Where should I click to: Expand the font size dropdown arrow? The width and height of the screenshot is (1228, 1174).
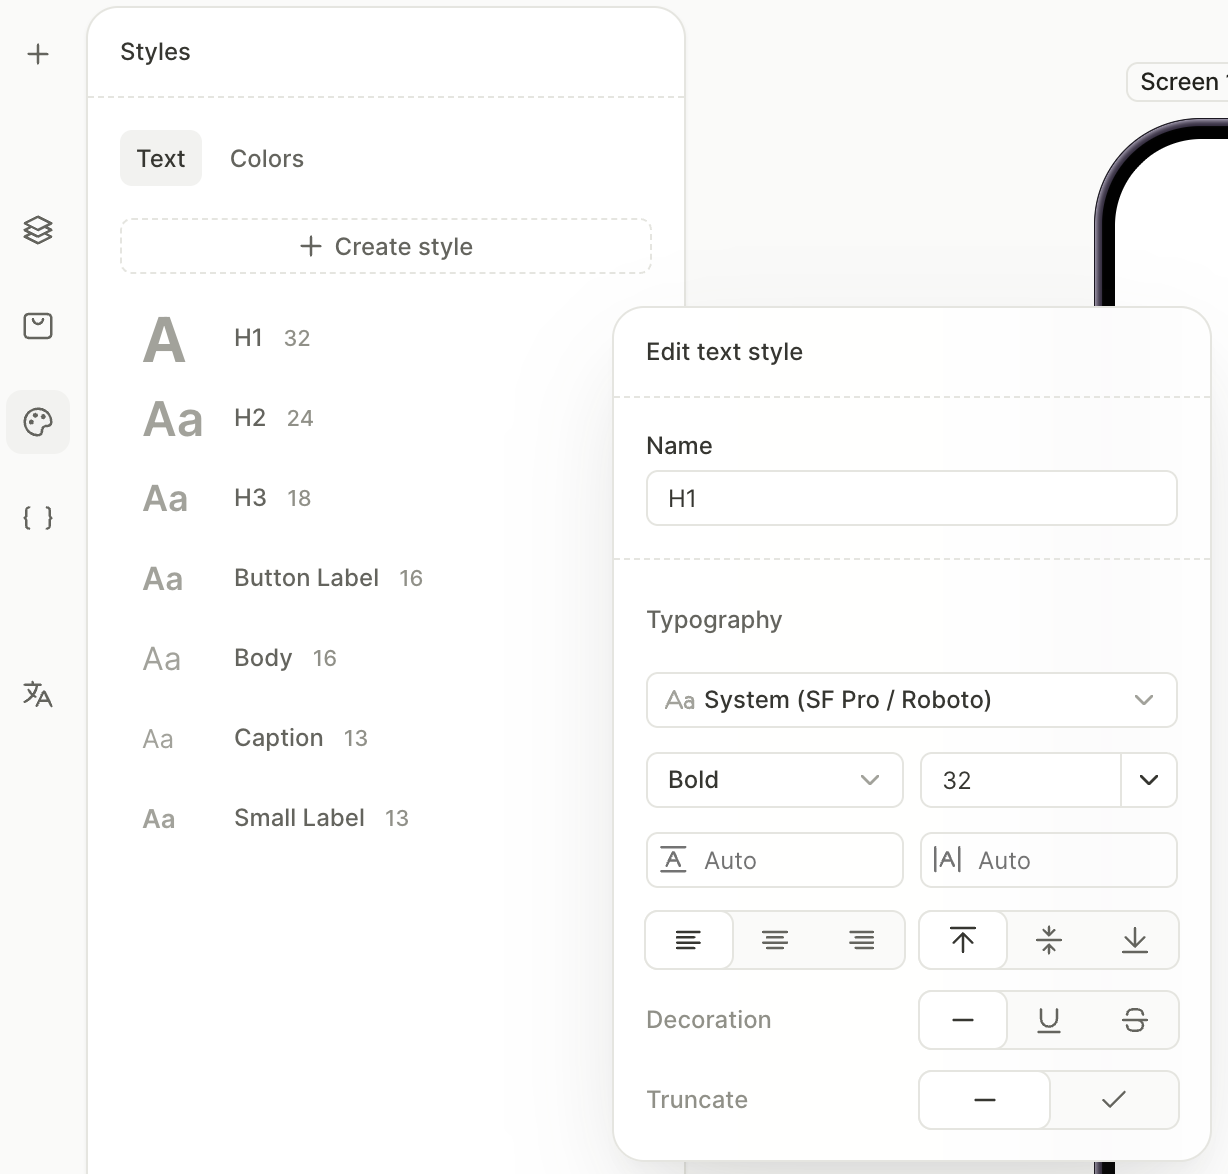click(1149, 780)
